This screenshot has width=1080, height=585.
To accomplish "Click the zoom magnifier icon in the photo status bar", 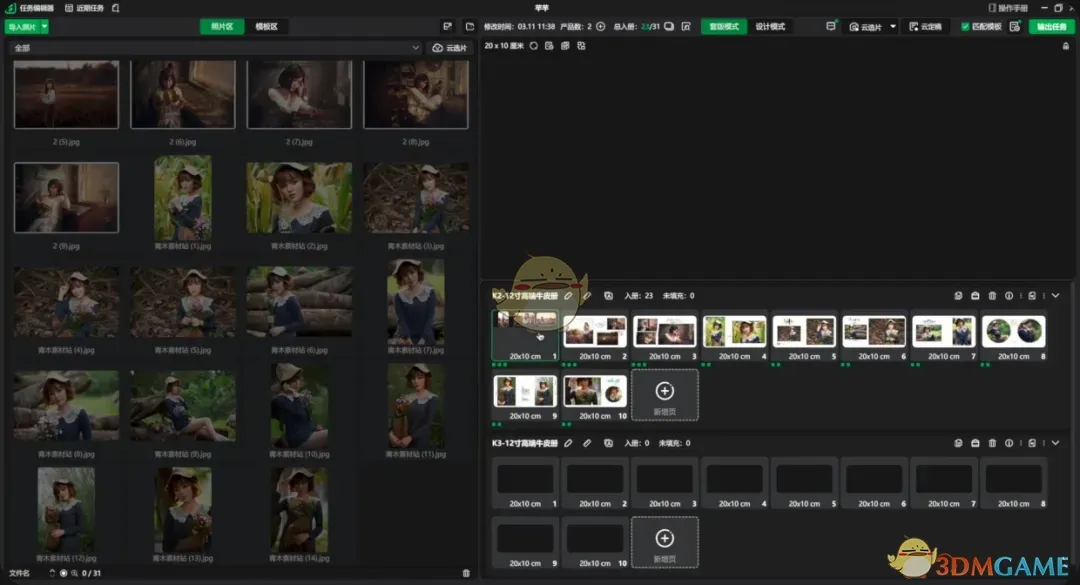I will coord(74,573).
